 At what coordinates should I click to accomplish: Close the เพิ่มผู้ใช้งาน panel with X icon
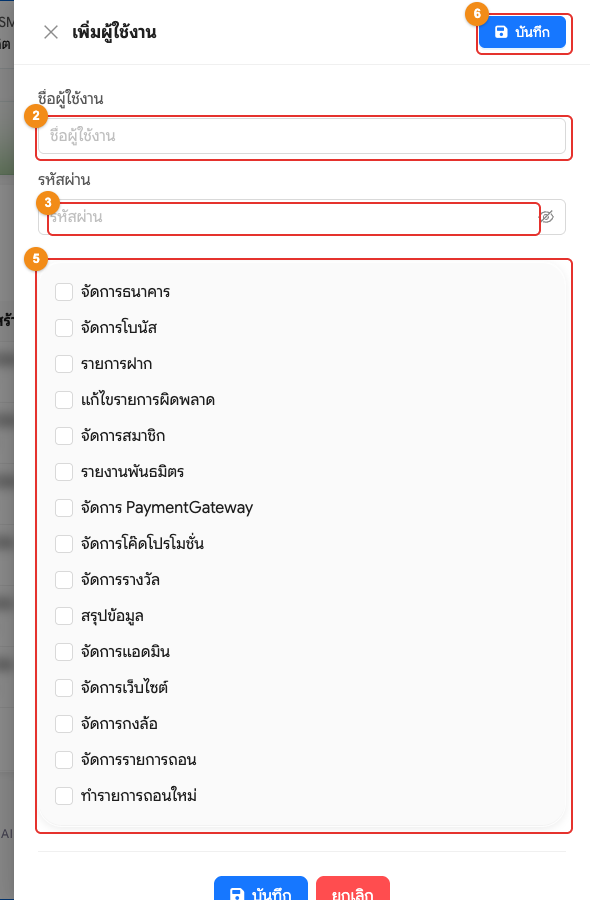coord(51,32)
